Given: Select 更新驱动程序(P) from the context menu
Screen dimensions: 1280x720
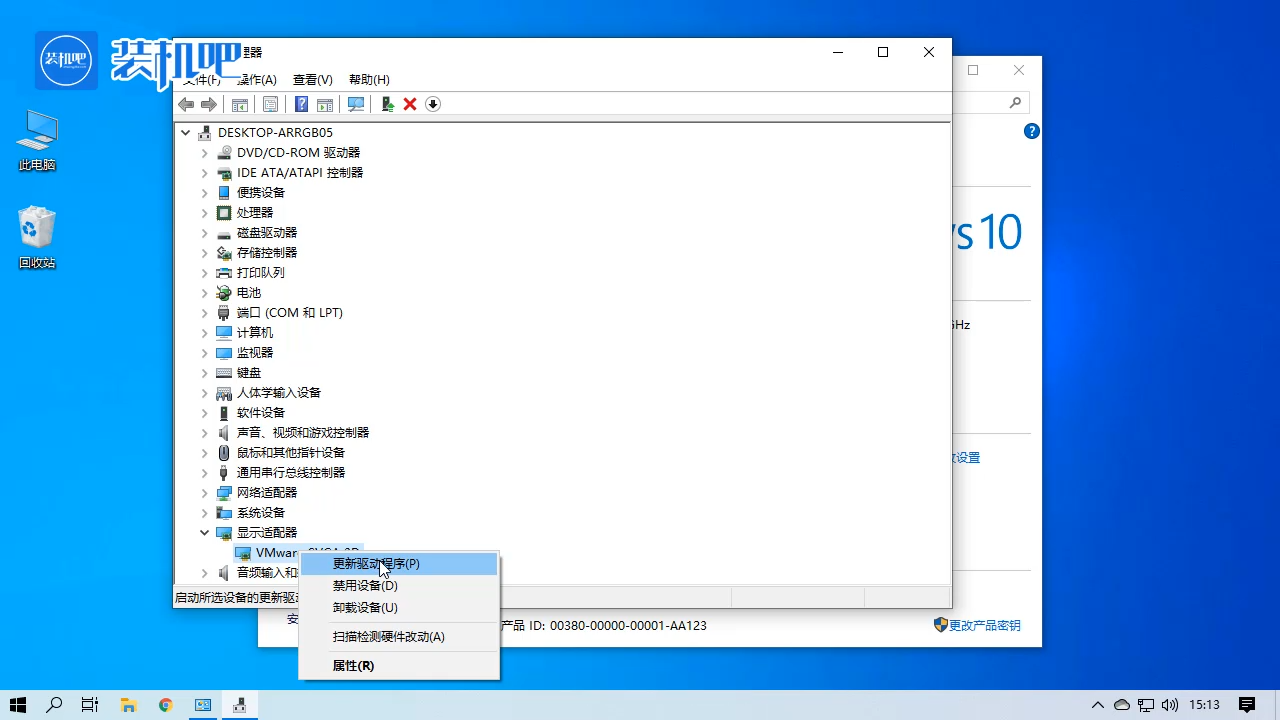Looking at the screenshot, I should pyautogui.click(x=376, y=563).
